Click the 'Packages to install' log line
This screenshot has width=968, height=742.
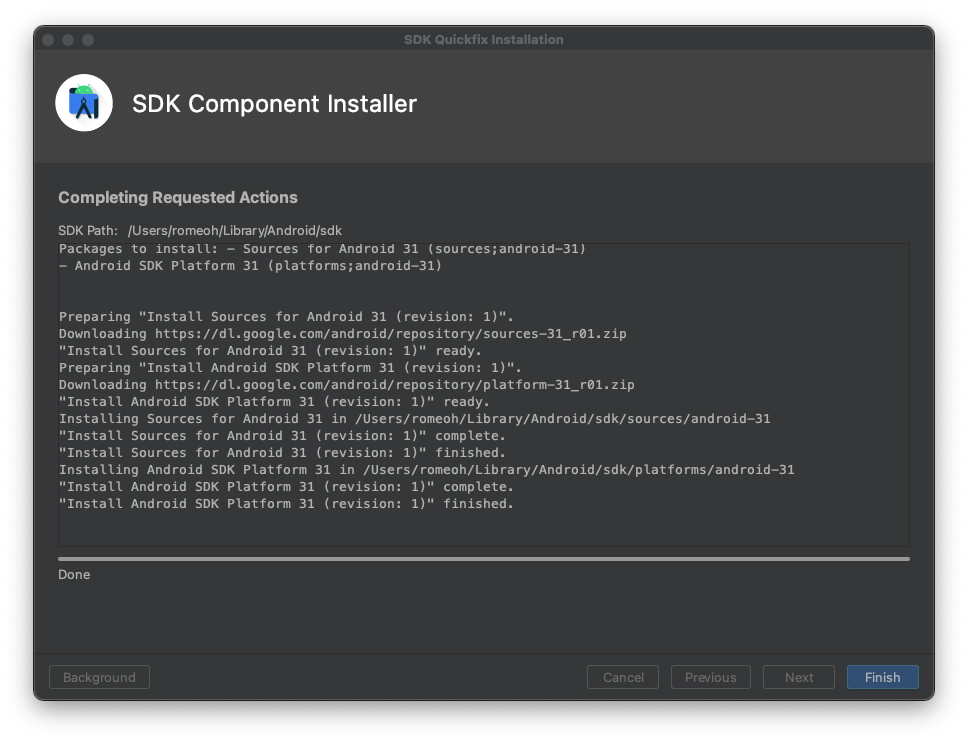click(x=322, y=249)
